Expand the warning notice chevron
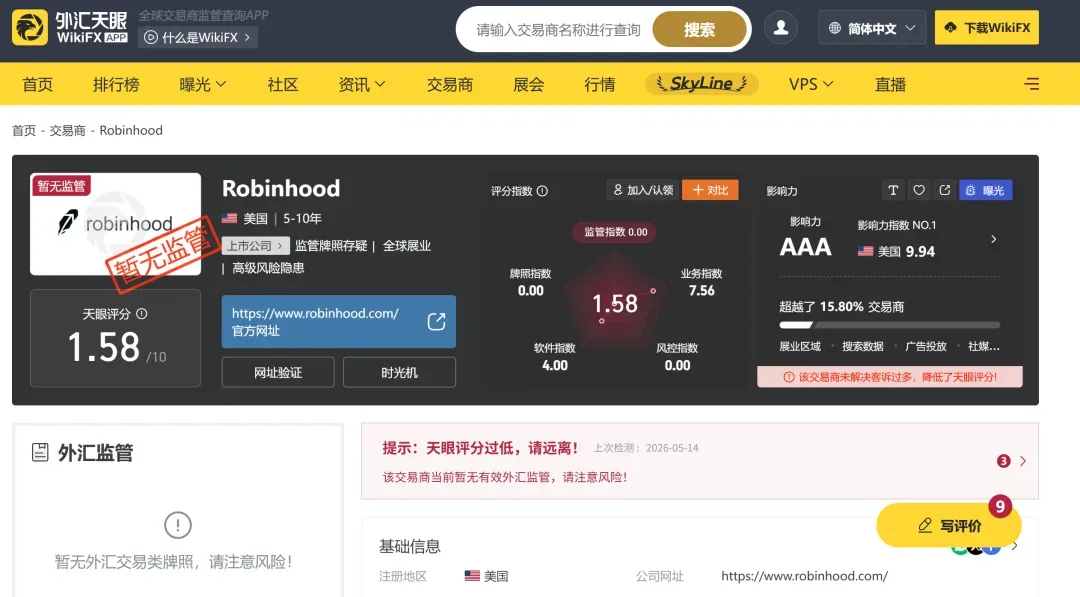 (x=1023, y=461)
